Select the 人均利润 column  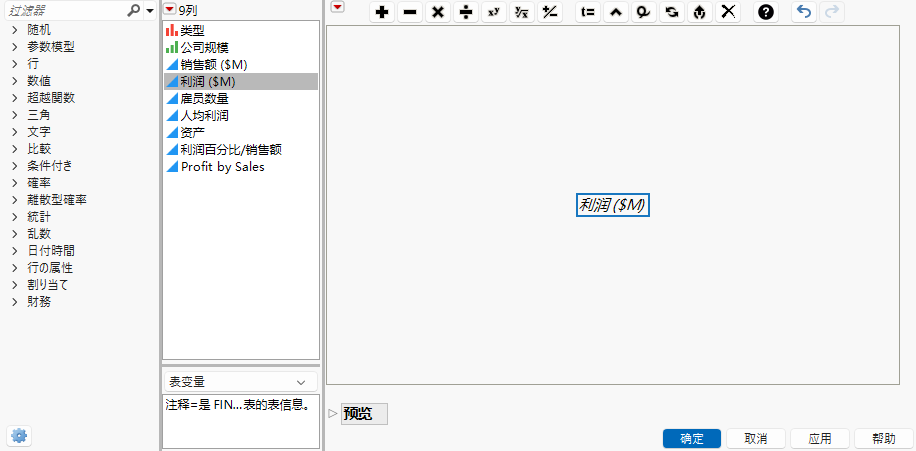pos(241,116)
